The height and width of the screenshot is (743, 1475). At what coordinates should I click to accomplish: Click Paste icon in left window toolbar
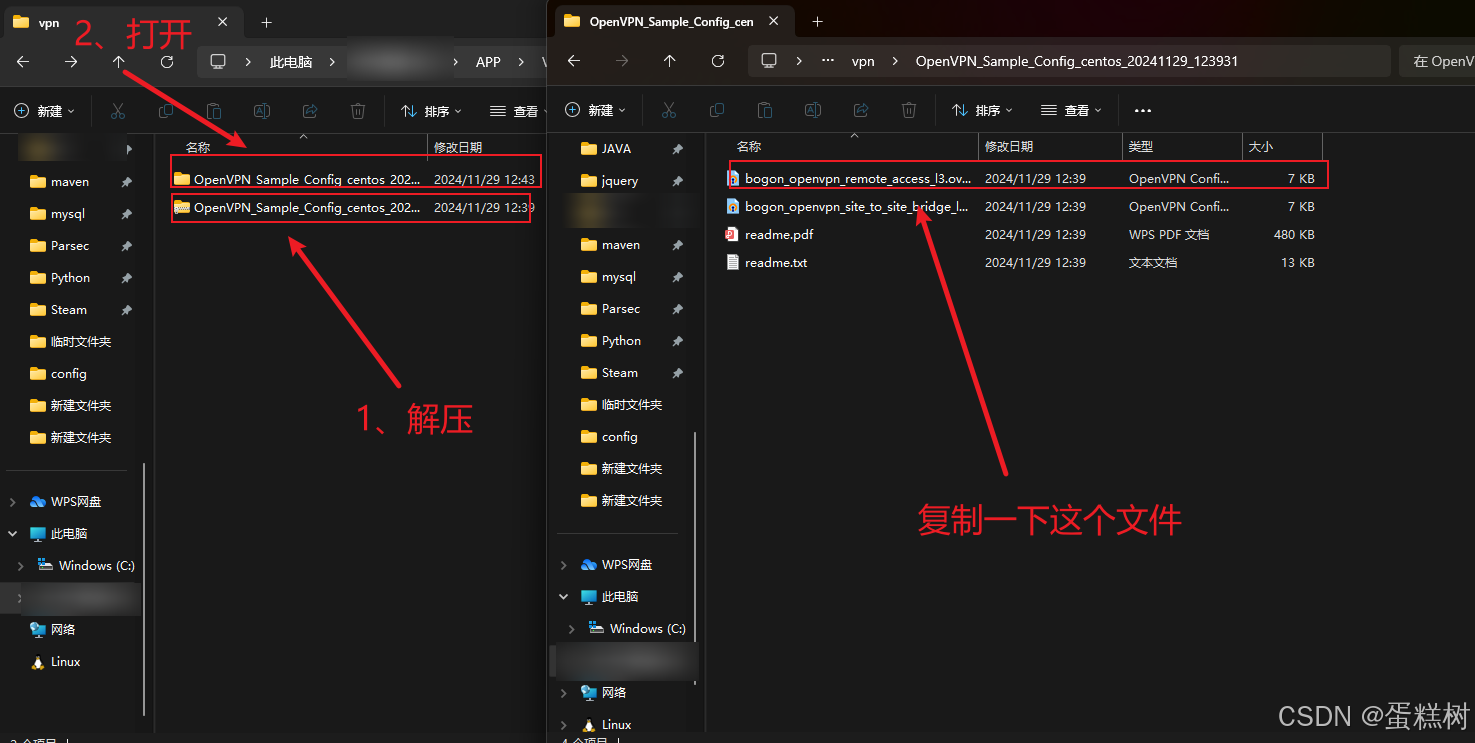(x=214, y=111)
